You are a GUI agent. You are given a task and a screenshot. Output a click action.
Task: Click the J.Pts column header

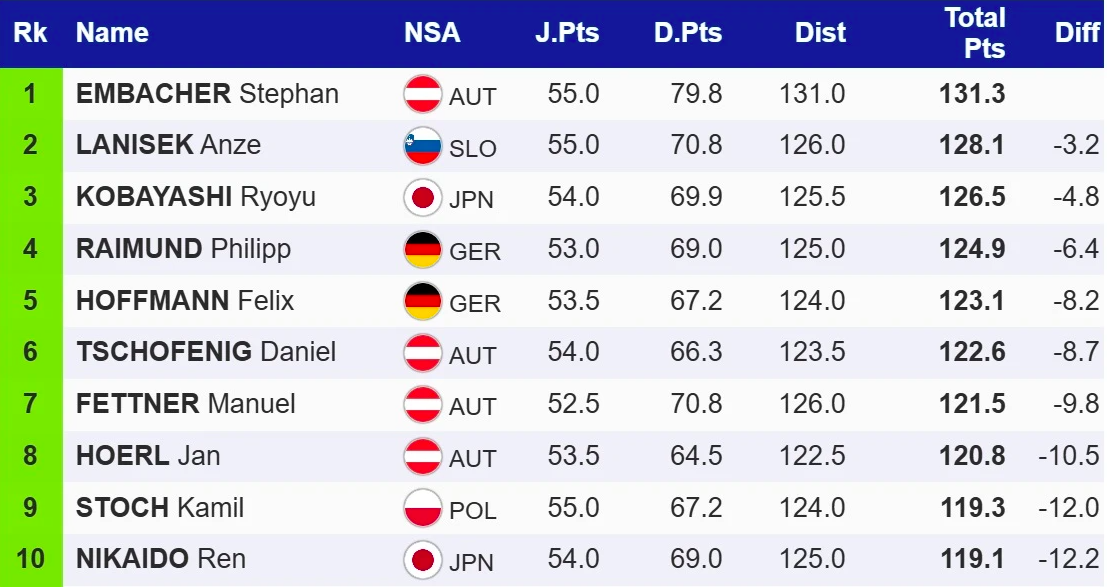567,33
